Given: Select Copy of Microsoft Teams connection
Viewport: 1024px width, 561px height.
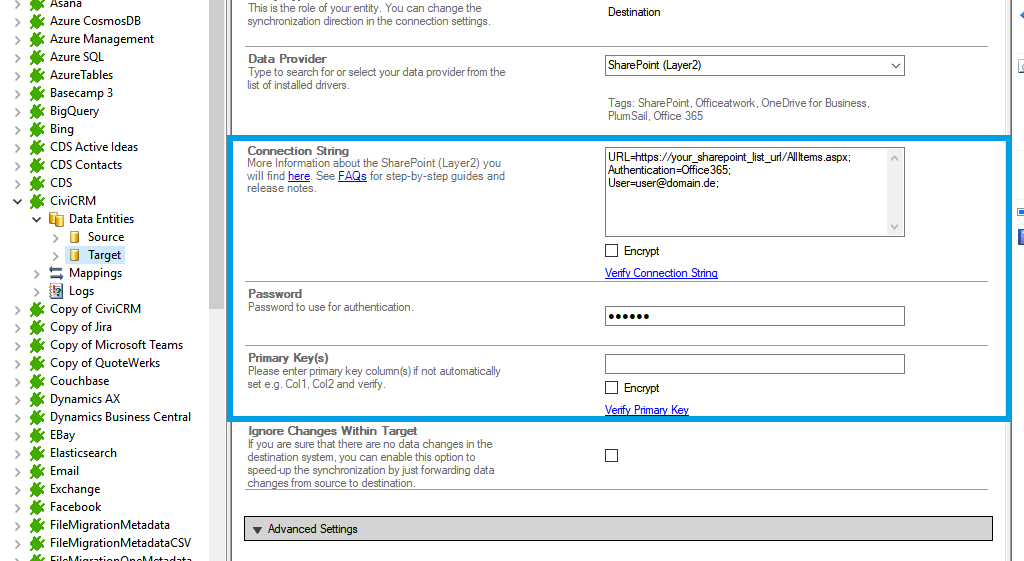Looking at the screenshot, I should (x=116, y=345).
